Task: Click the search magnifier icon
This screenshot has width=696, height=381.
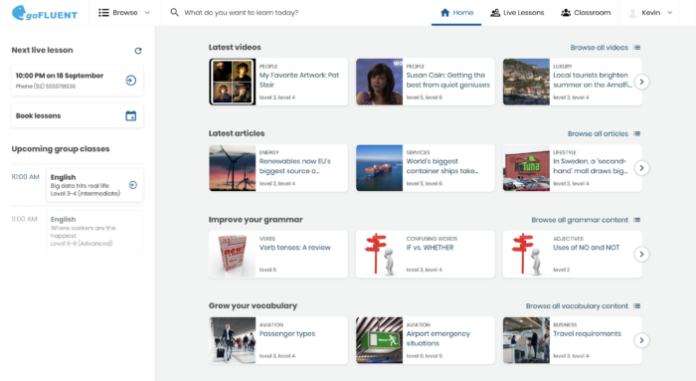Action: tap(174, 12)
